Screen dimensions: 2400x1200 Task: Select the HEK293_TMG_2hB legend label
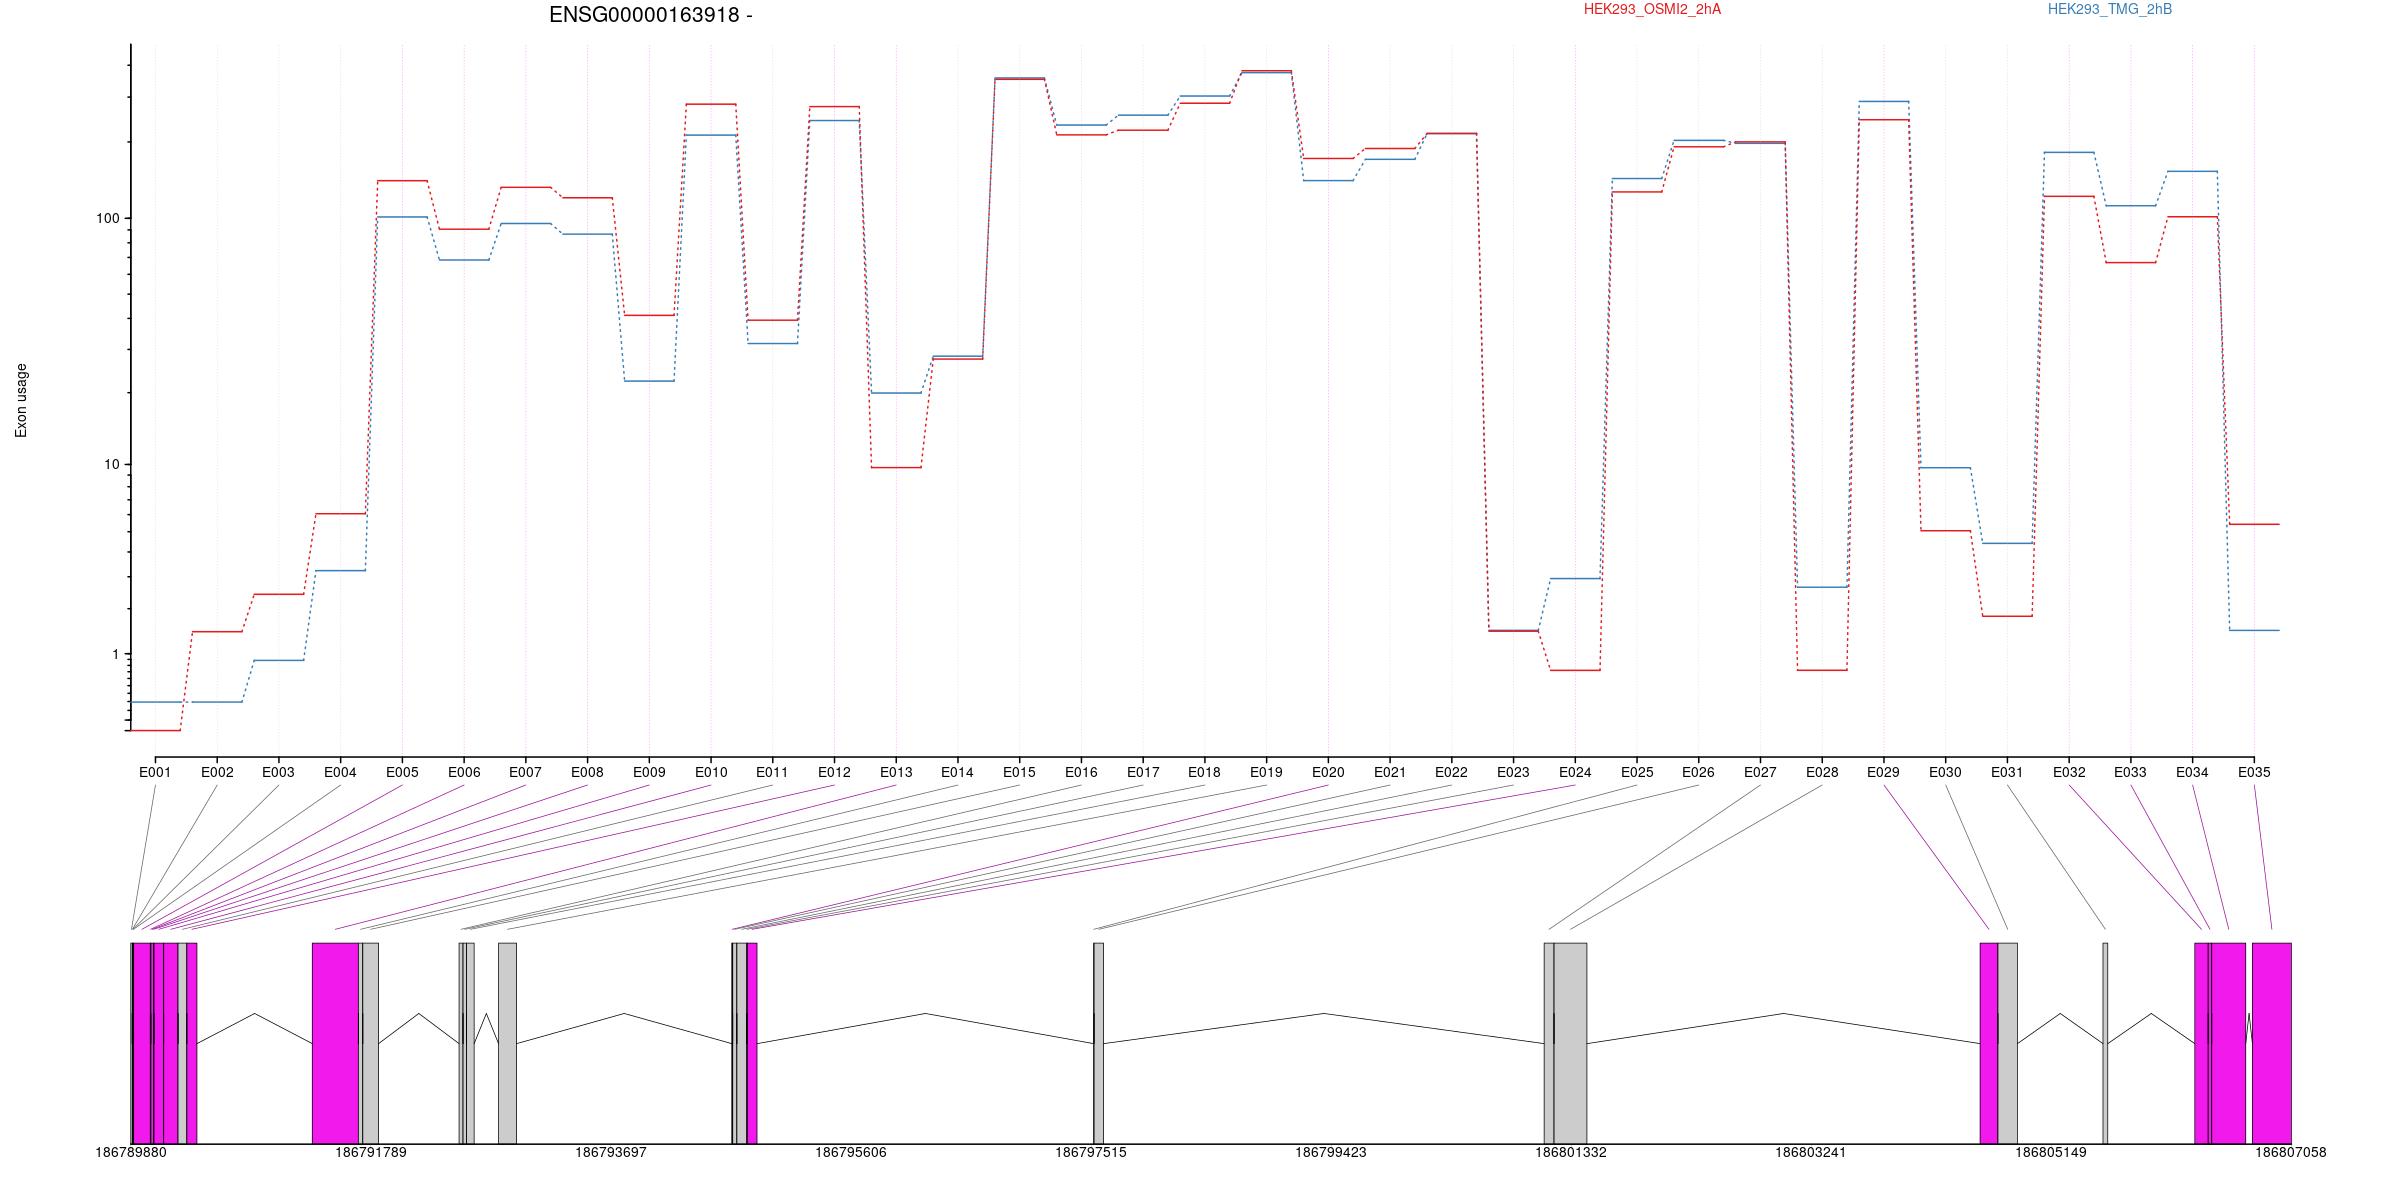point(2109,9)
